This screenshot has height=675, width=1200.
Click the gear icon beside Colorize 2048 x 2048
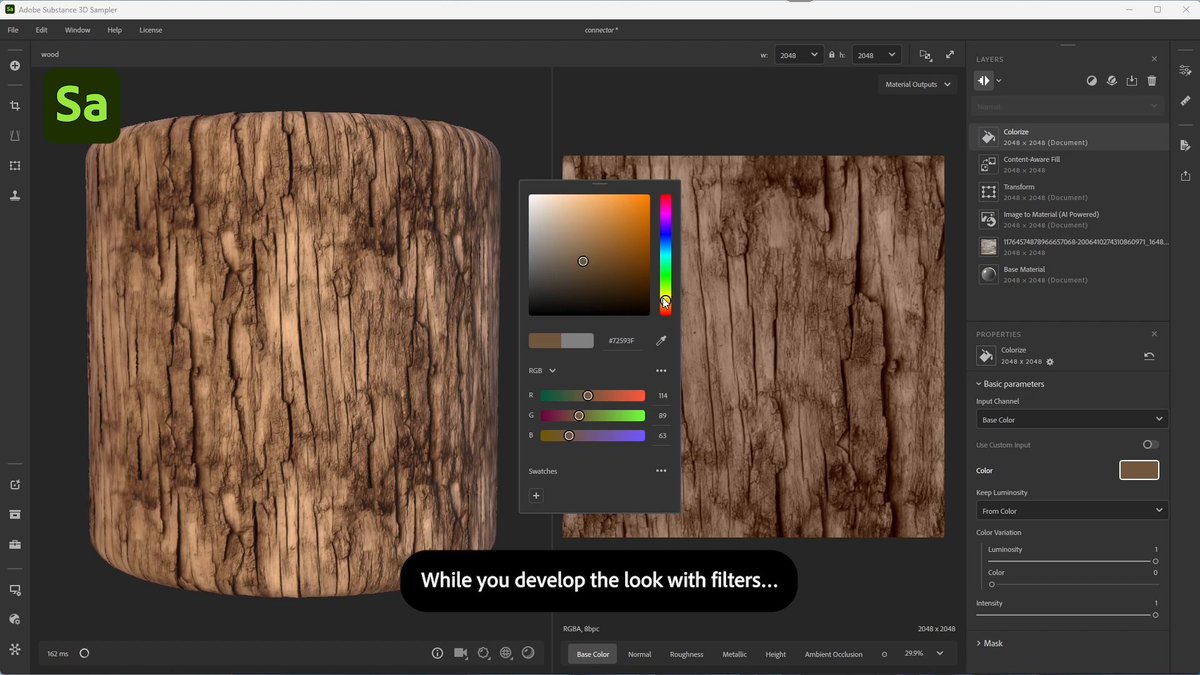click(x=1050, y=362)
